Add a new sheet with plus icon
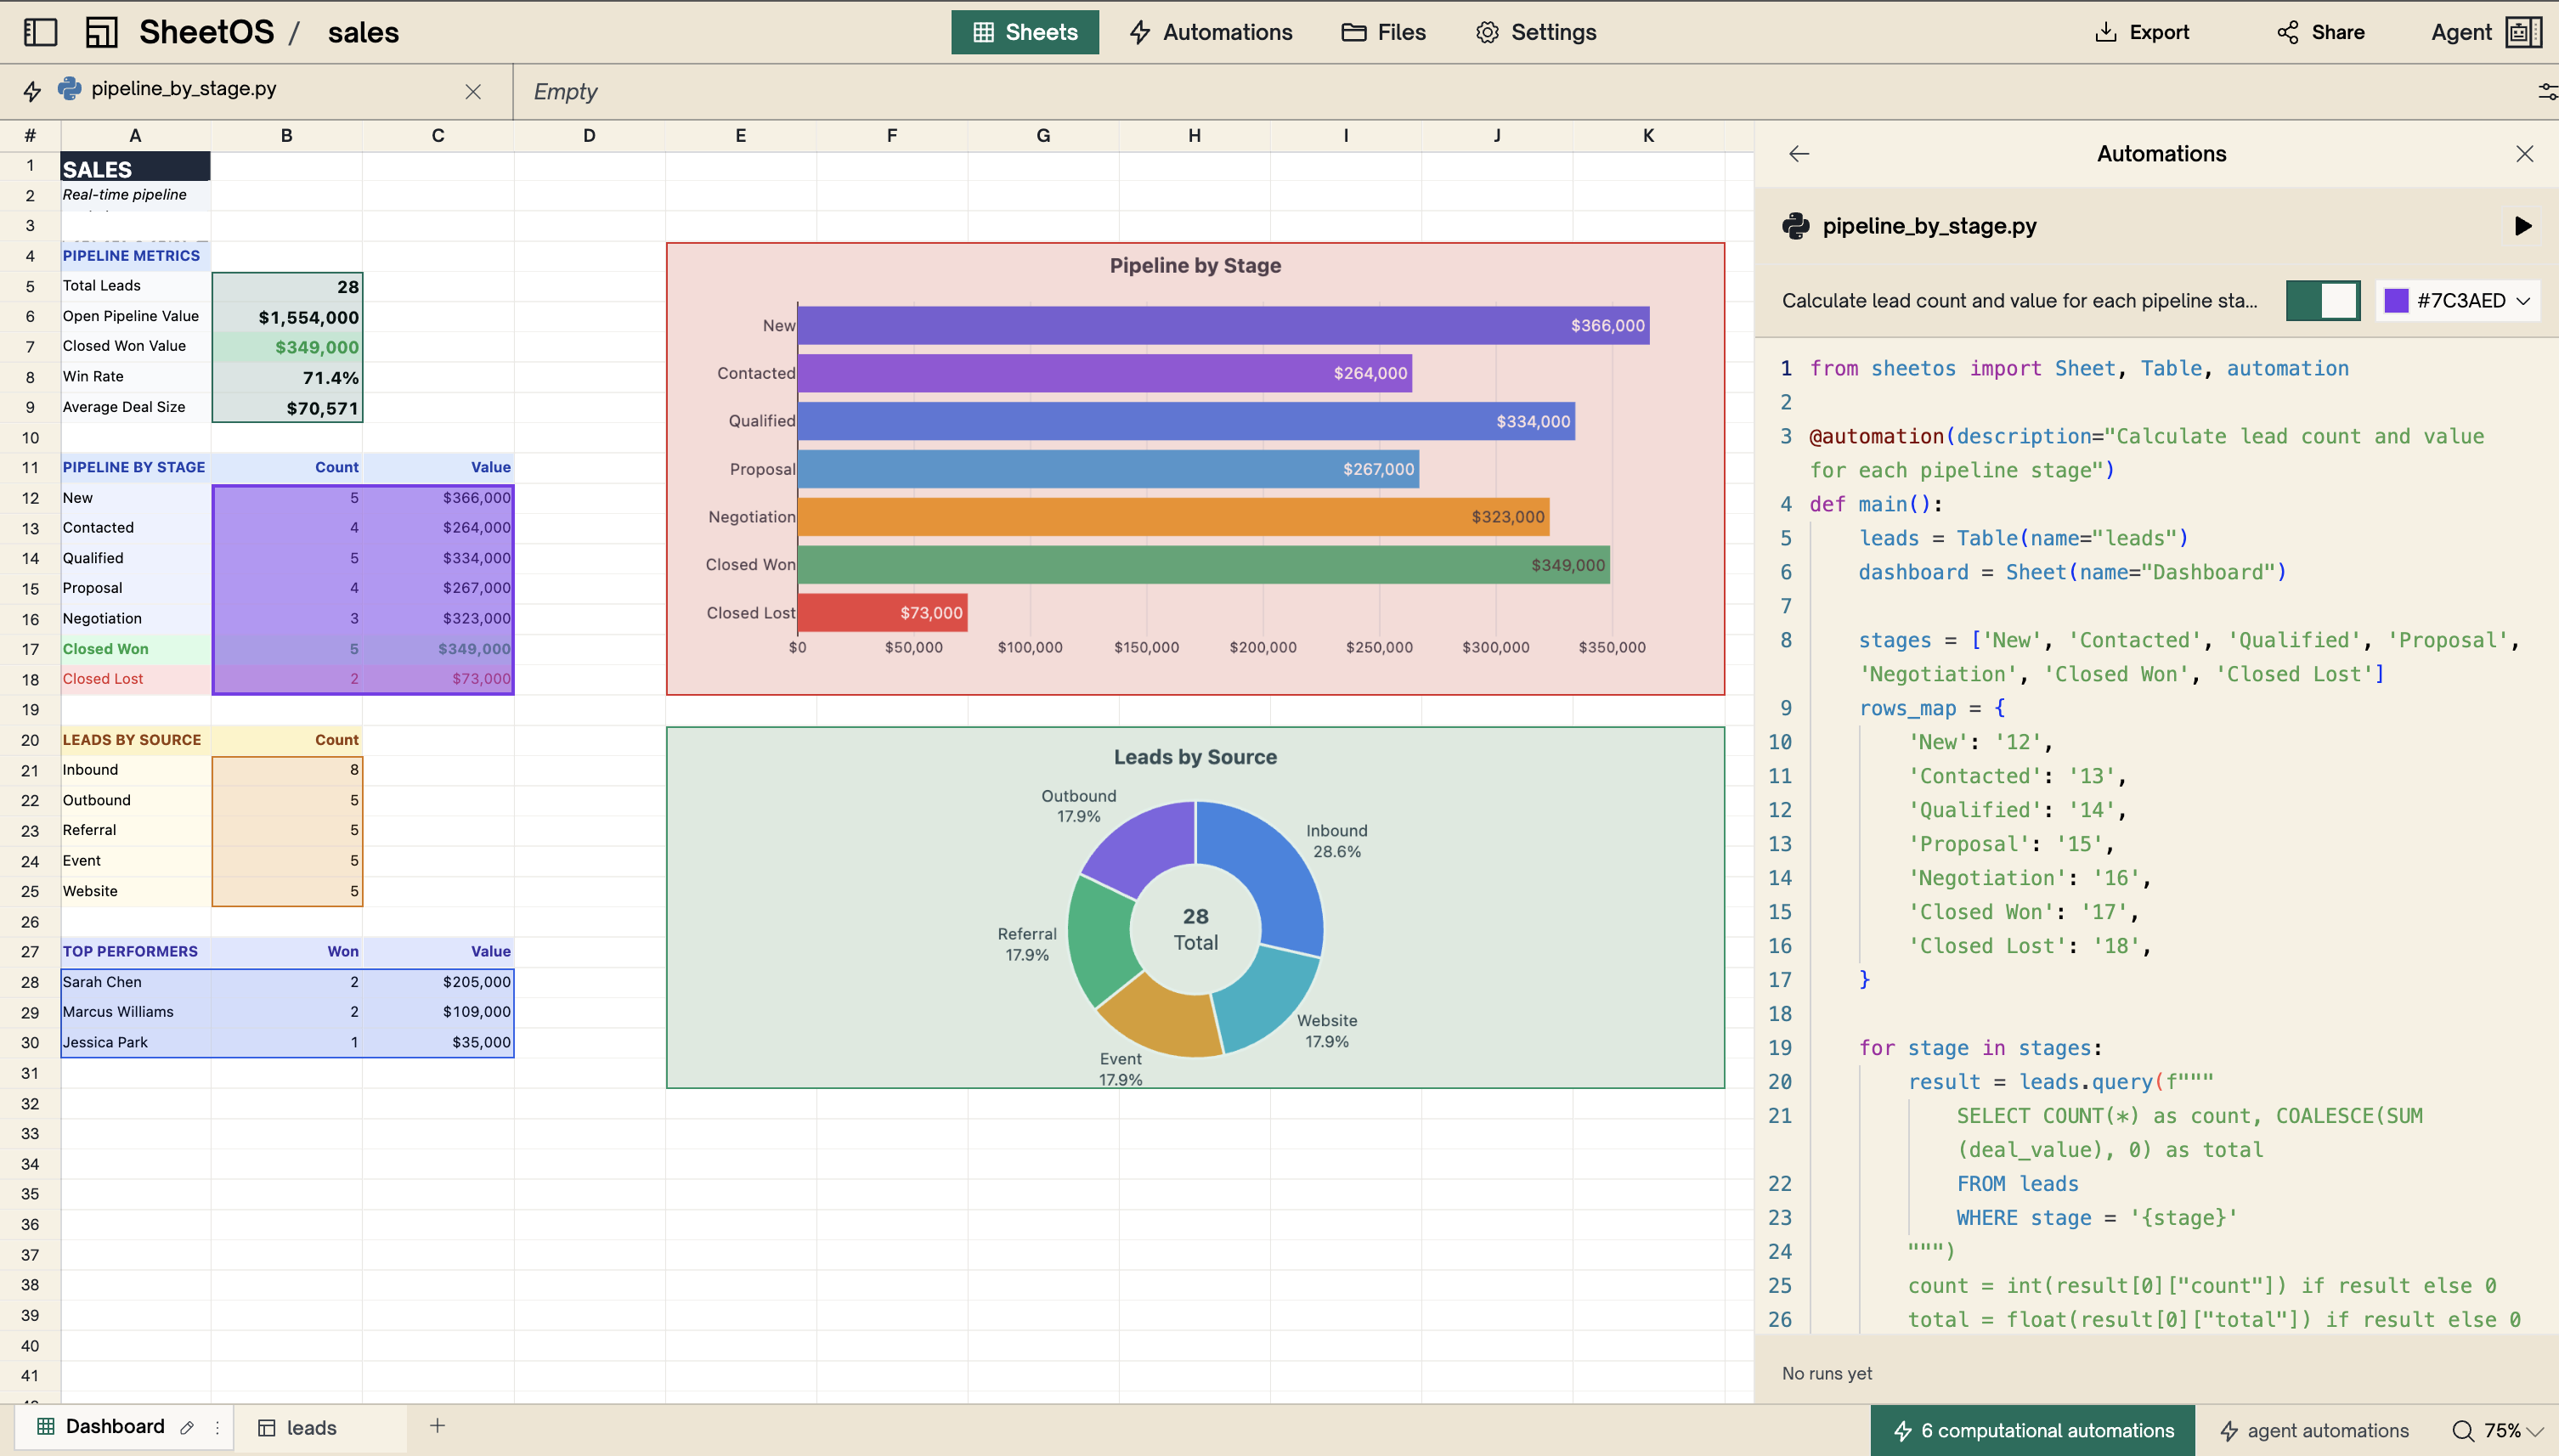Image resolution: width=2559 pixels, height=1456 pixels. (437, 1426)
